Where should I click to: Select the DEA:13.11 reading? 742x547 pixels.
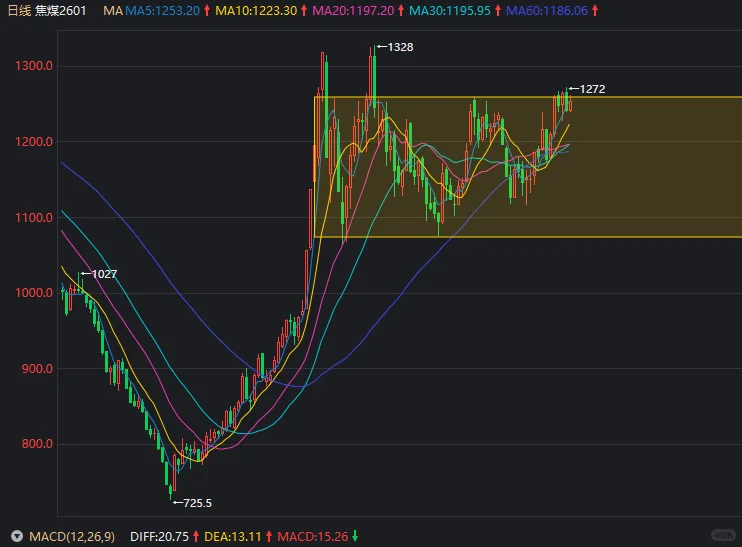tap(232, 537)
